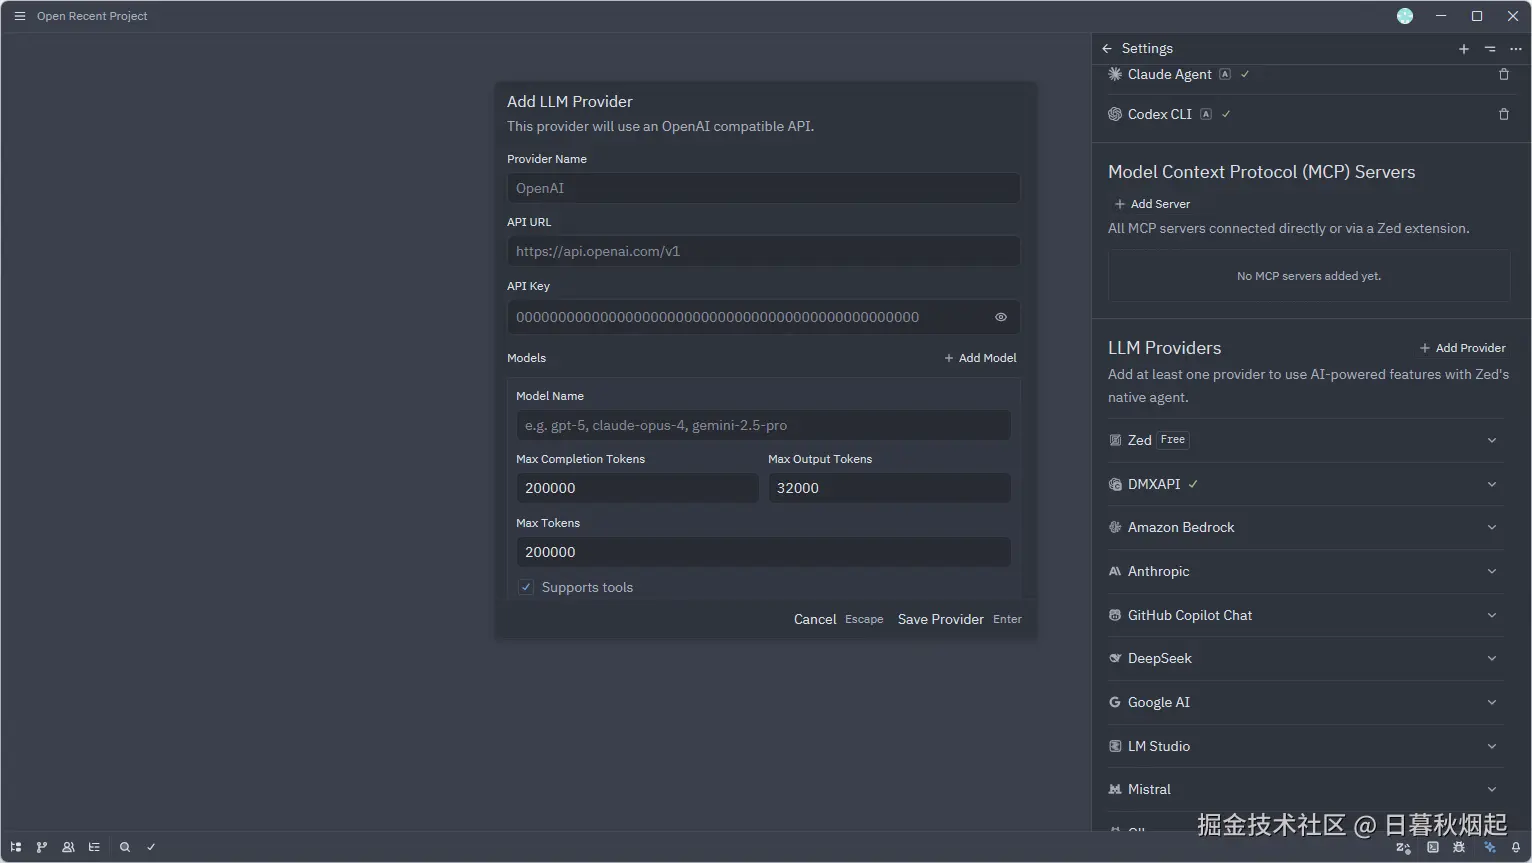Open the debugger bug icon

click(x=1459, y=847)
